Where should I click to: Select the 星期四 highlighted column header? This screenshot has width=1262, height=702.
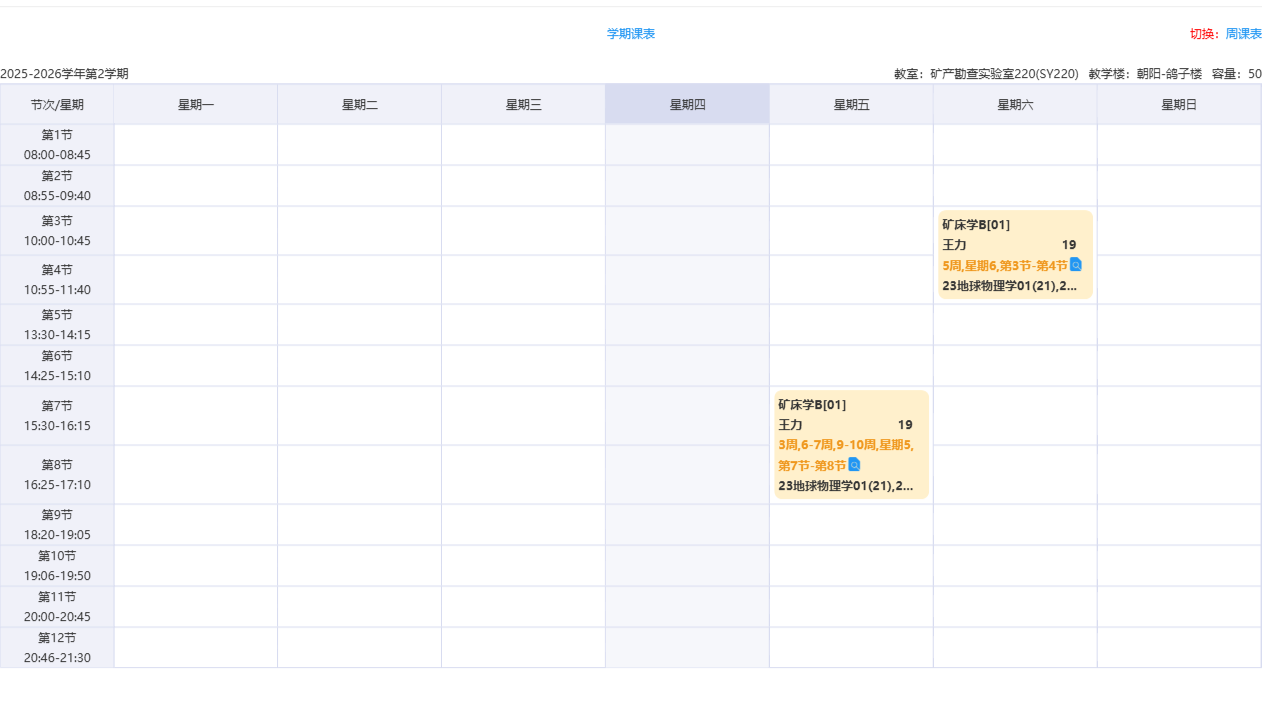[x=687, y=104]
